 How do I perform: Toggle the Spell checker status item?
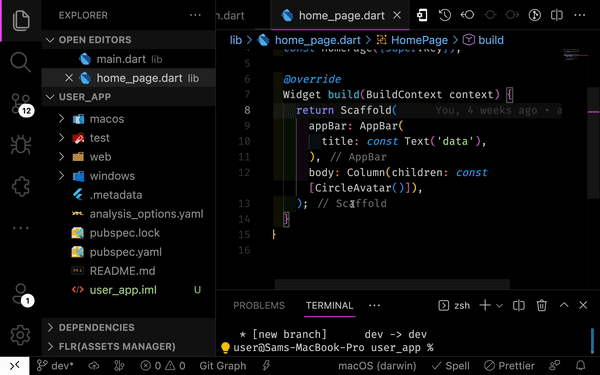tap(450, 366)
